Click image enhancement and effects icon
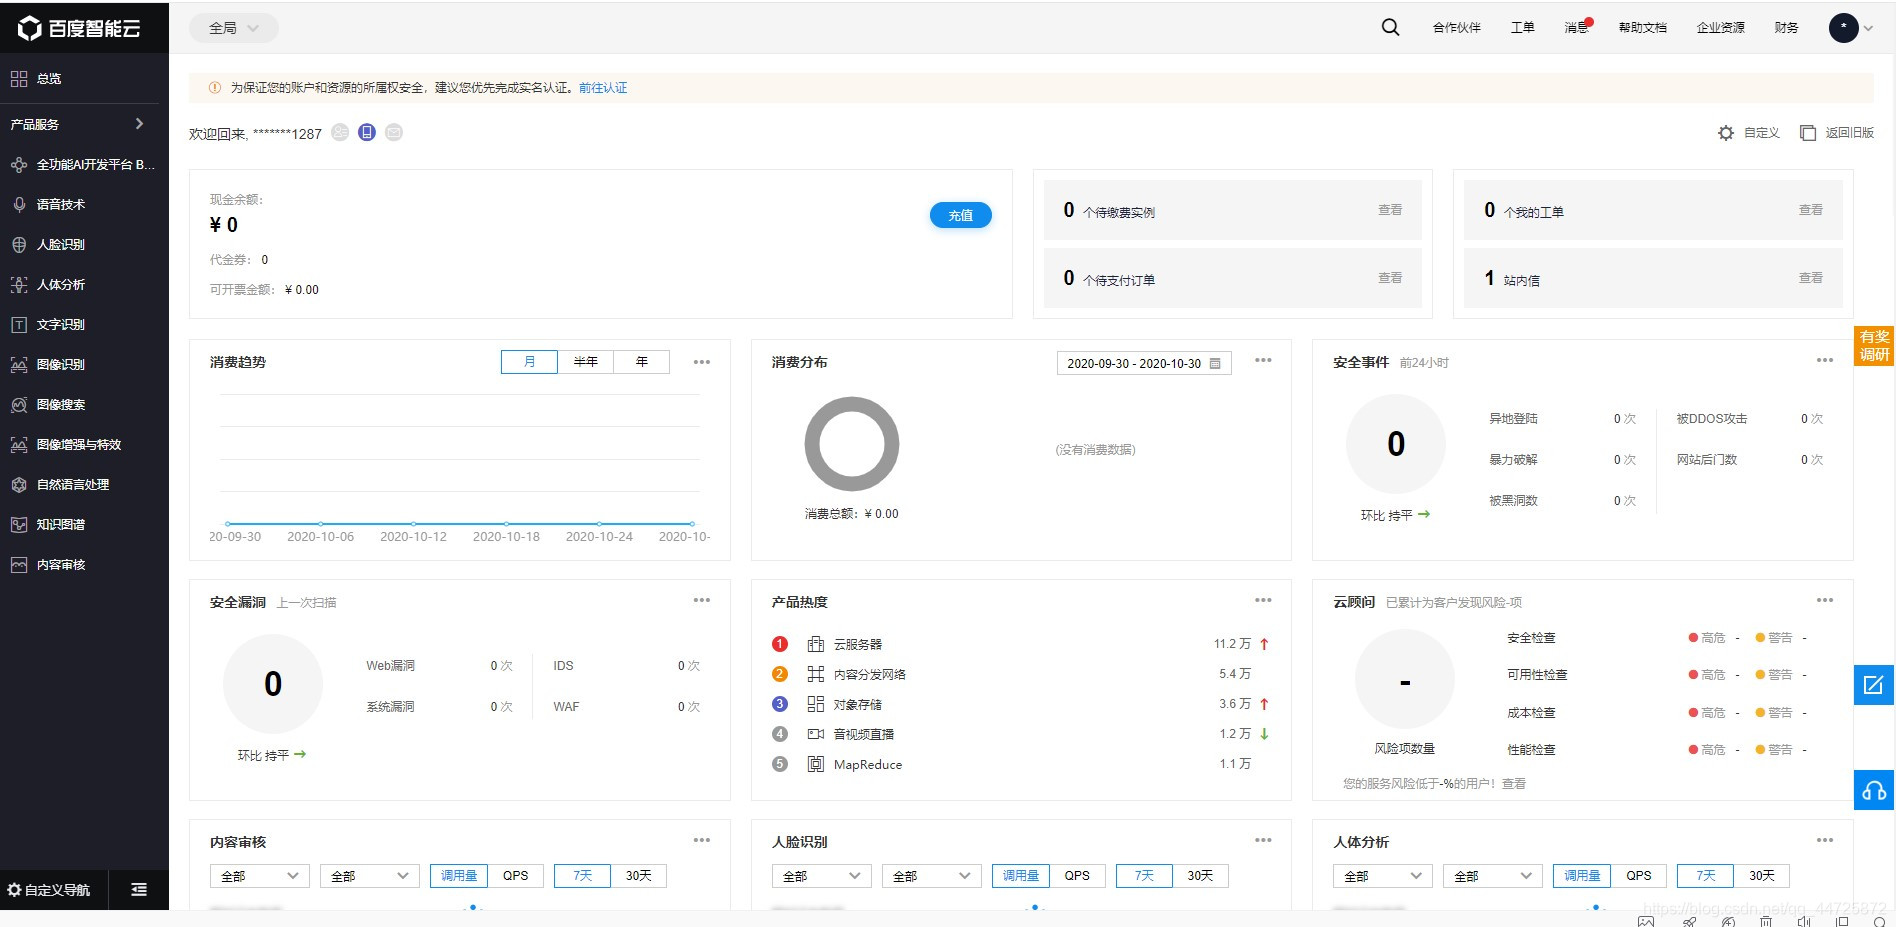The image size is (1896, 927). pyautogui.click(x=19, y=444)
